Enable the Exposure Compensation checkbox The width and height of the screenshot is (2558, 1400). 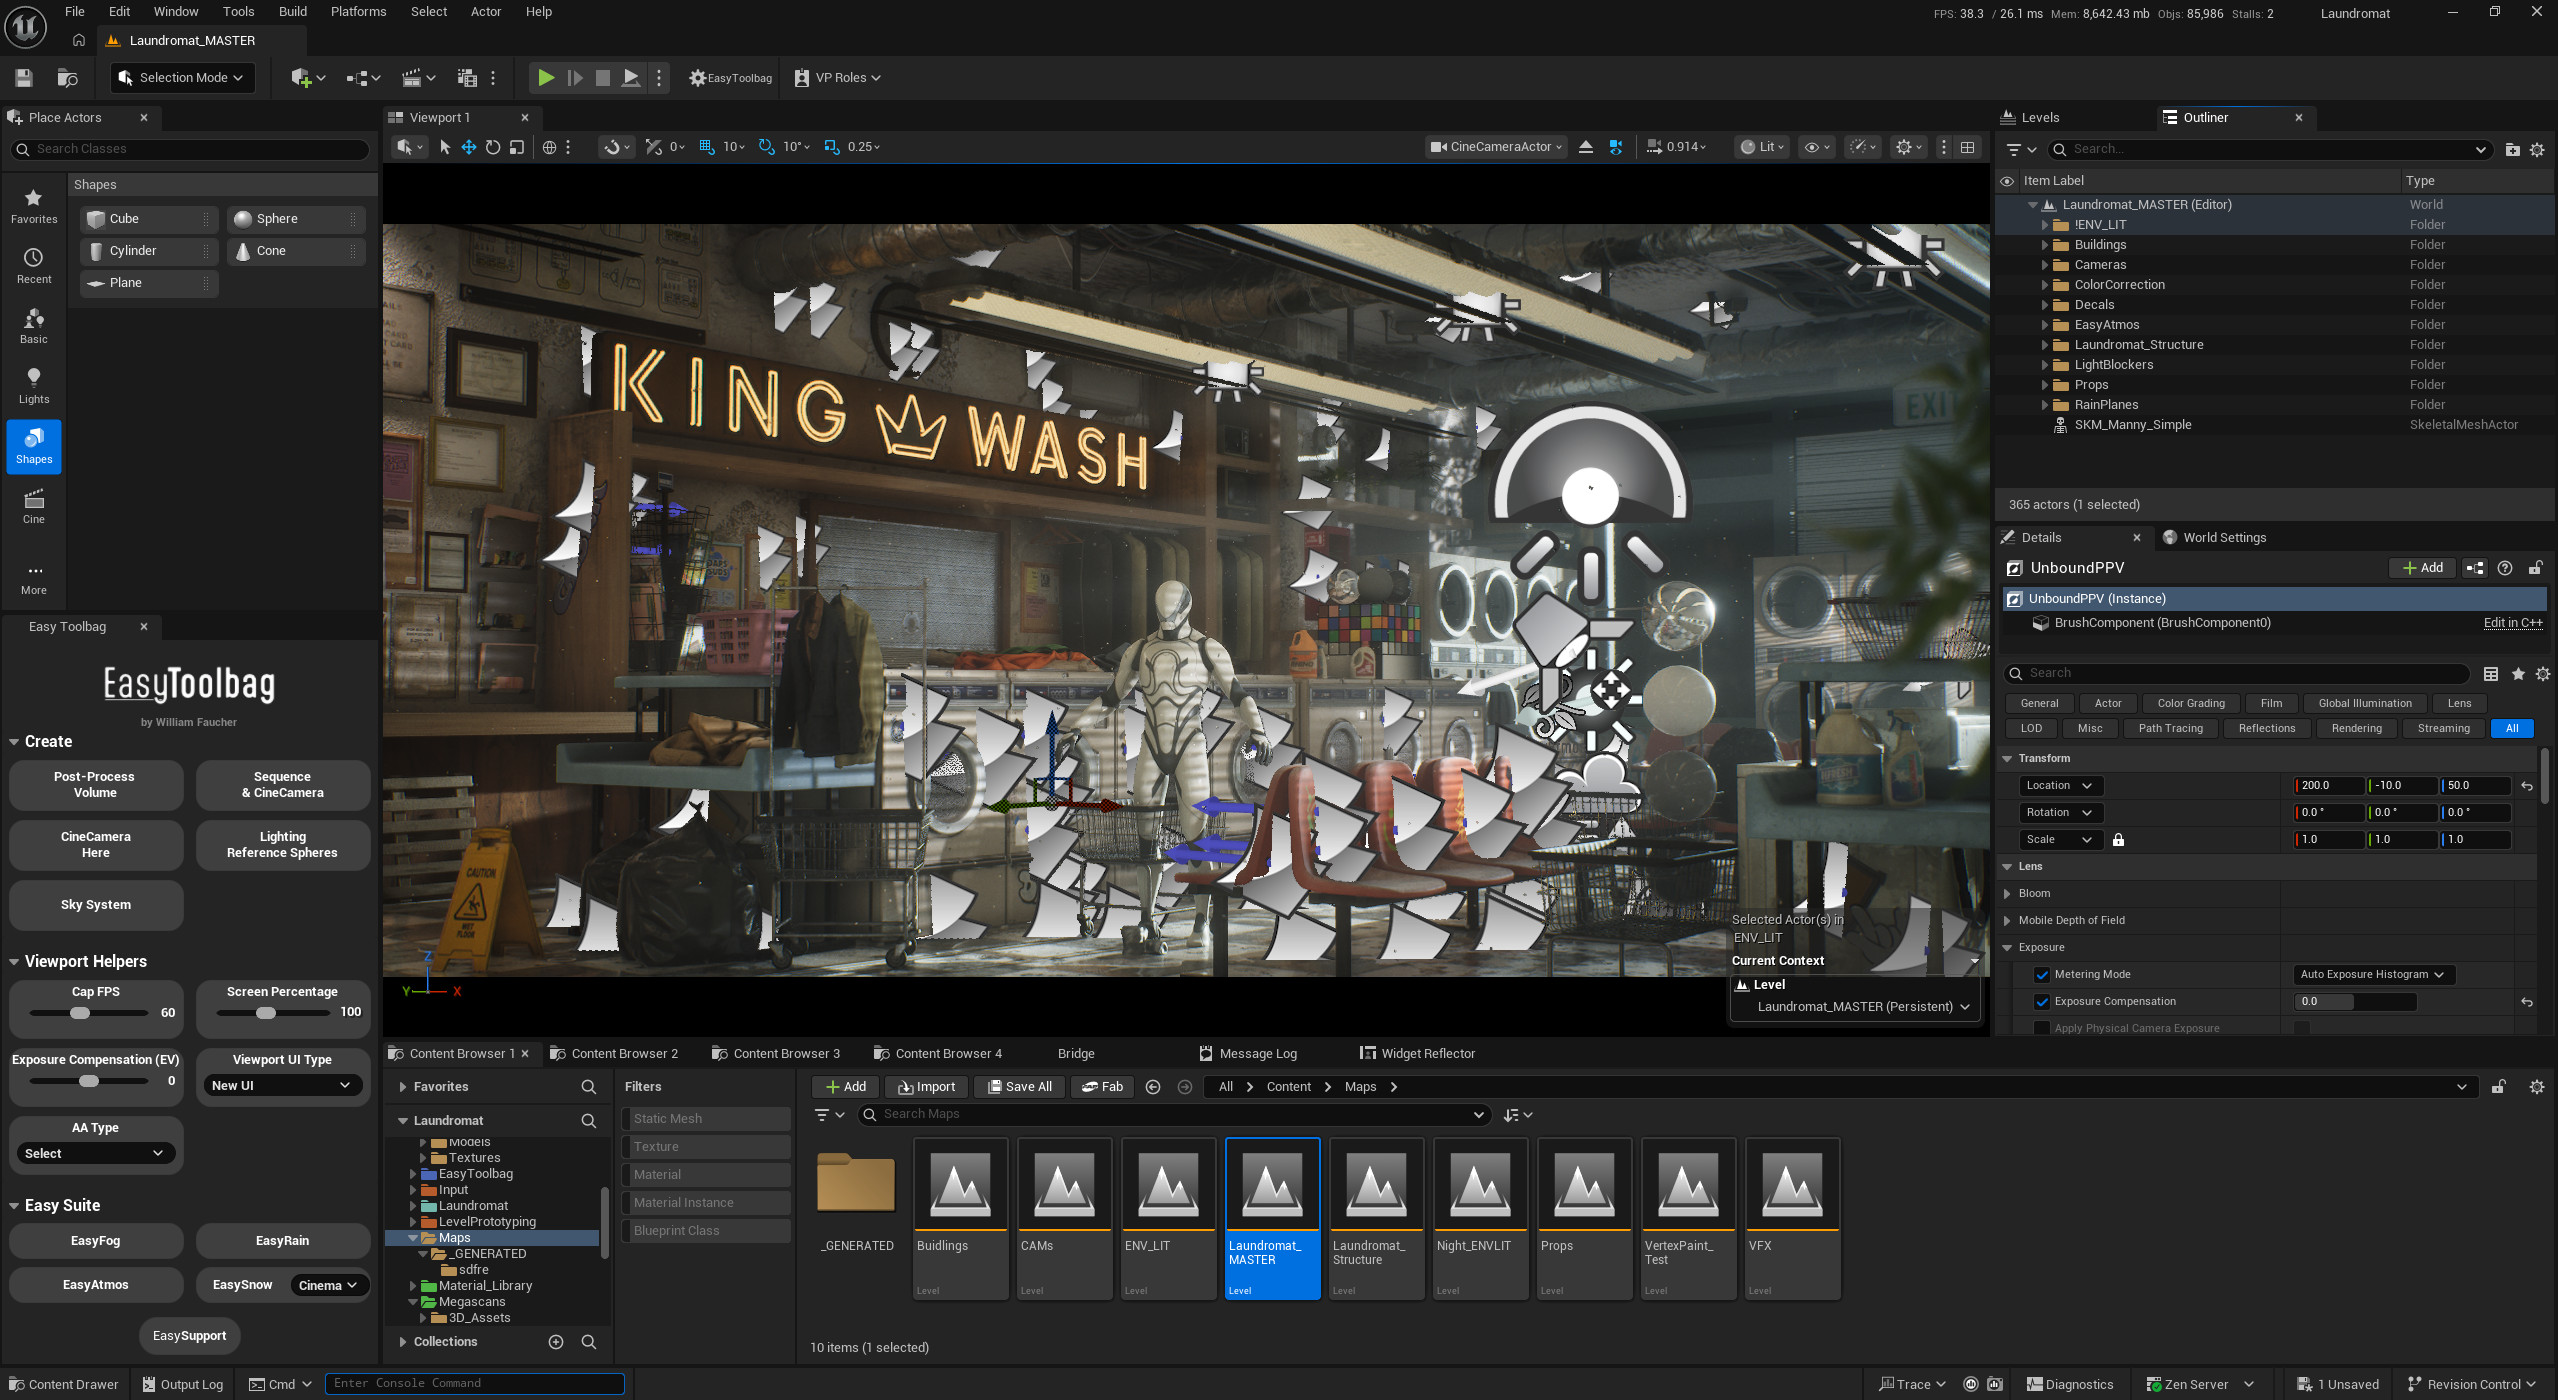(x=2042, y=1001)
